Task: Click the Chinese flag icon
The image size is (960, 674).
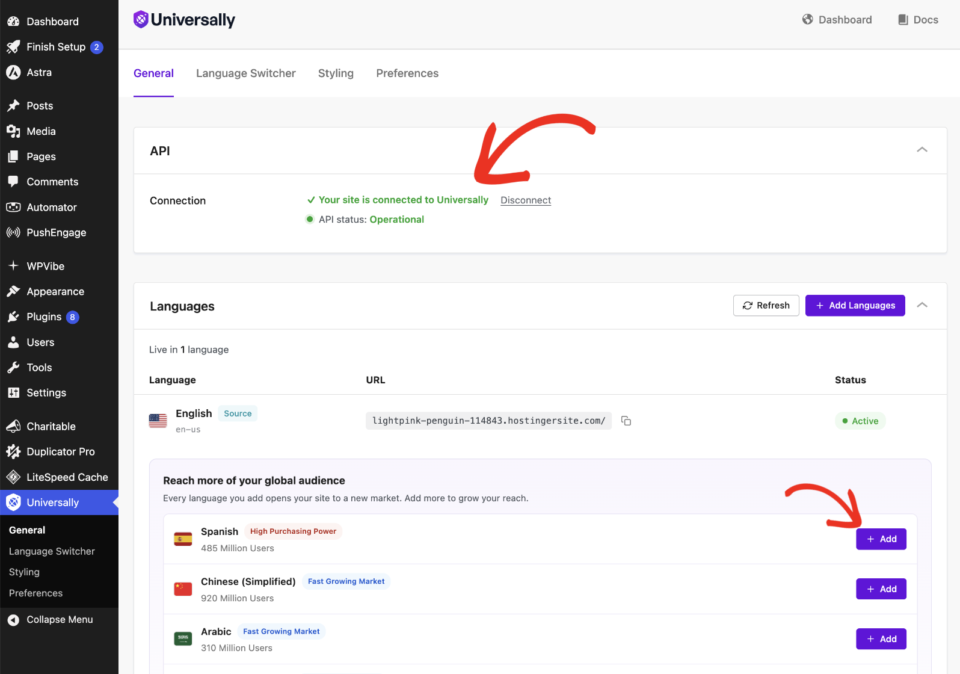Action: [182, 589]
